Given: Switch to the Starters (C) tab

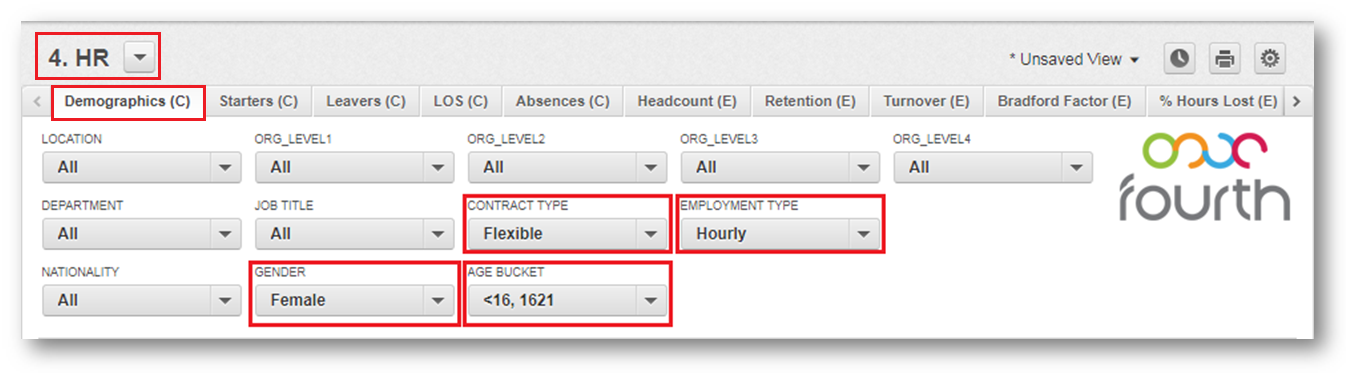Looking at the screenshot, I should coord(258,101).
